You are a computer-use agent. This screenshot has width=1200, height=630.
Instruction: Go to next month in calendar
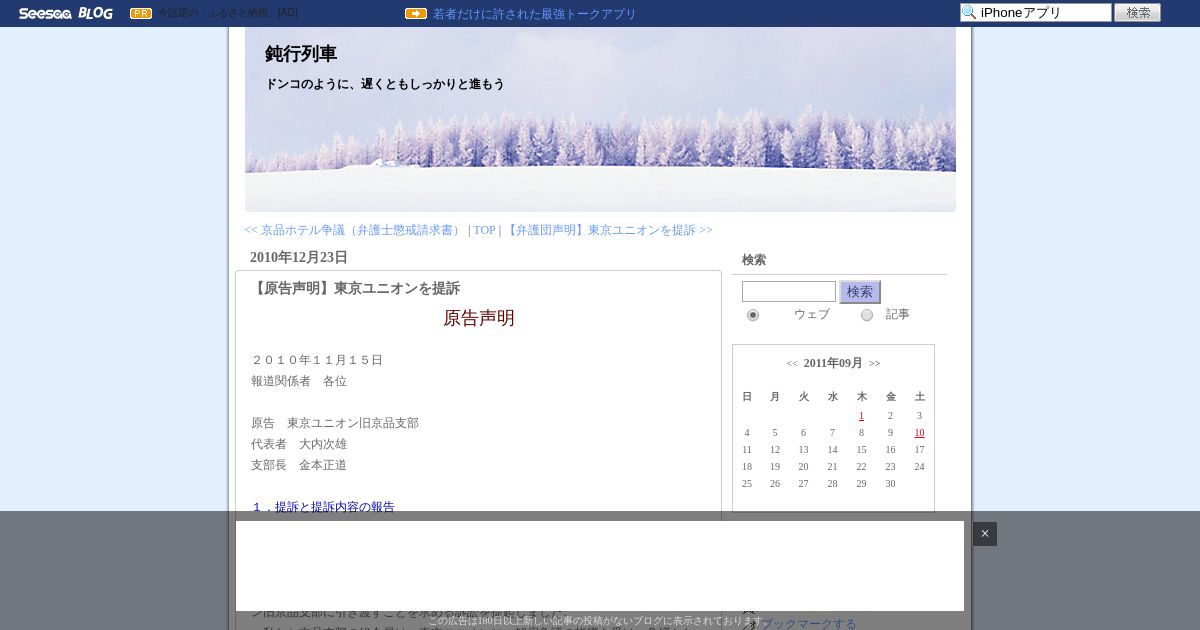click(x=875, y=363)
